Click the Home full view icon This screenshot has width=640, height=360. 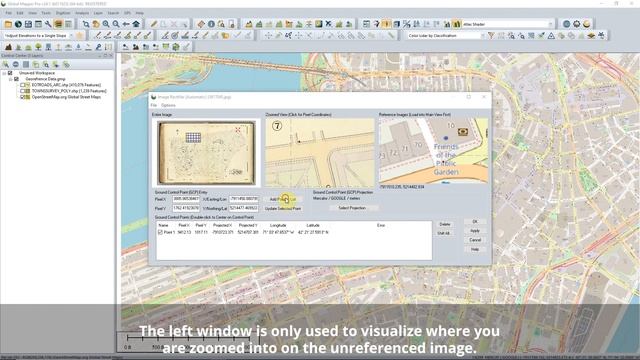tap(136, 24)
